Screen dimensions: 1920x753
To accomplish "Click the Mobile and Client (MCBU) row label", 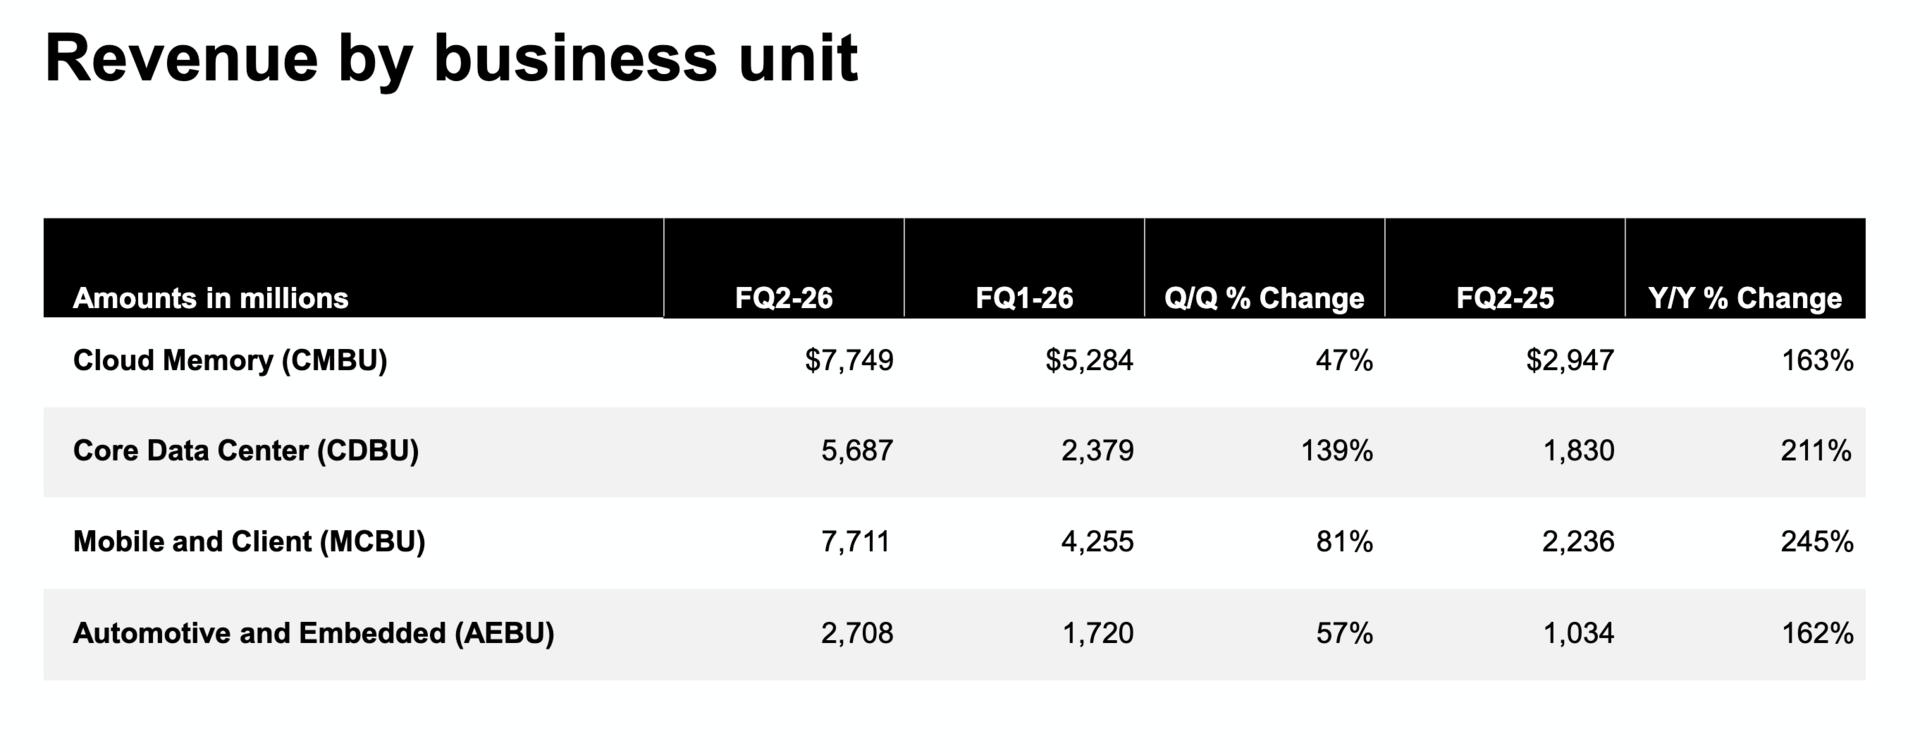I will click(249, 542).
